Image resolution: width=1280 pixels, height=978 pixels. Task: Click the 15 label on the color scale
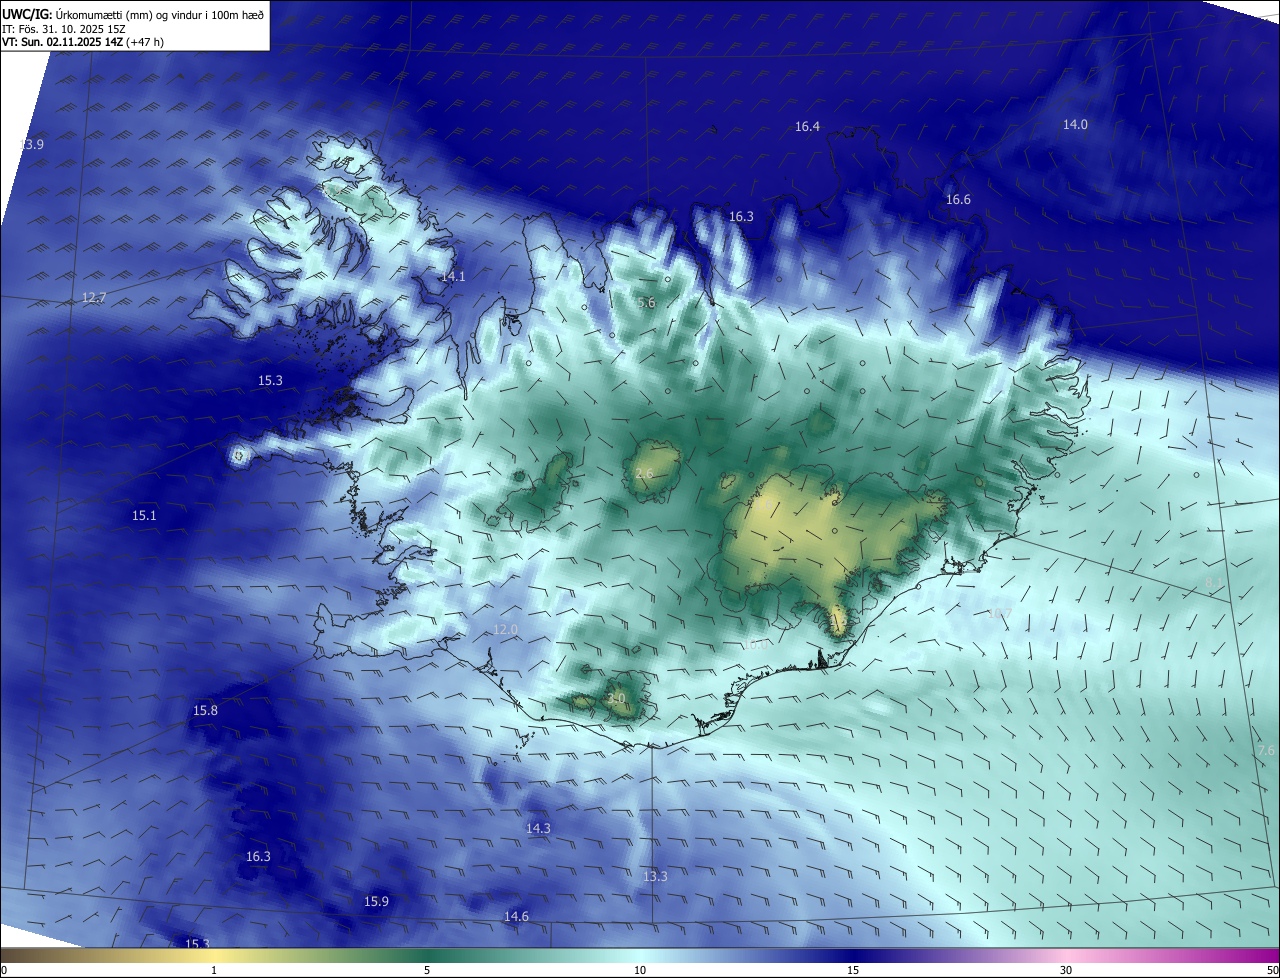tap(853, 970)
